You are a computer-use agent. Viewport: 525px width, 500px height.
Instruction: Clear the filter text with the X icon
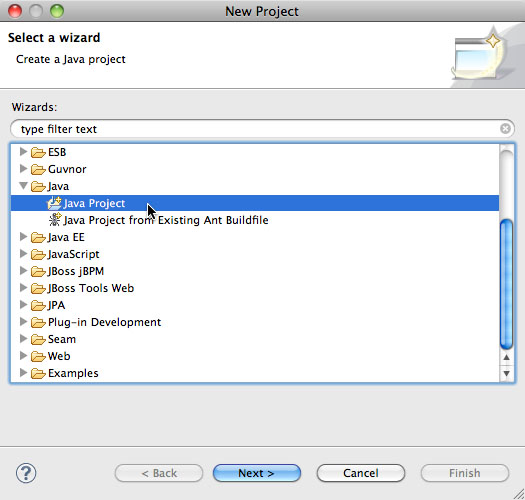coord(505,129)
